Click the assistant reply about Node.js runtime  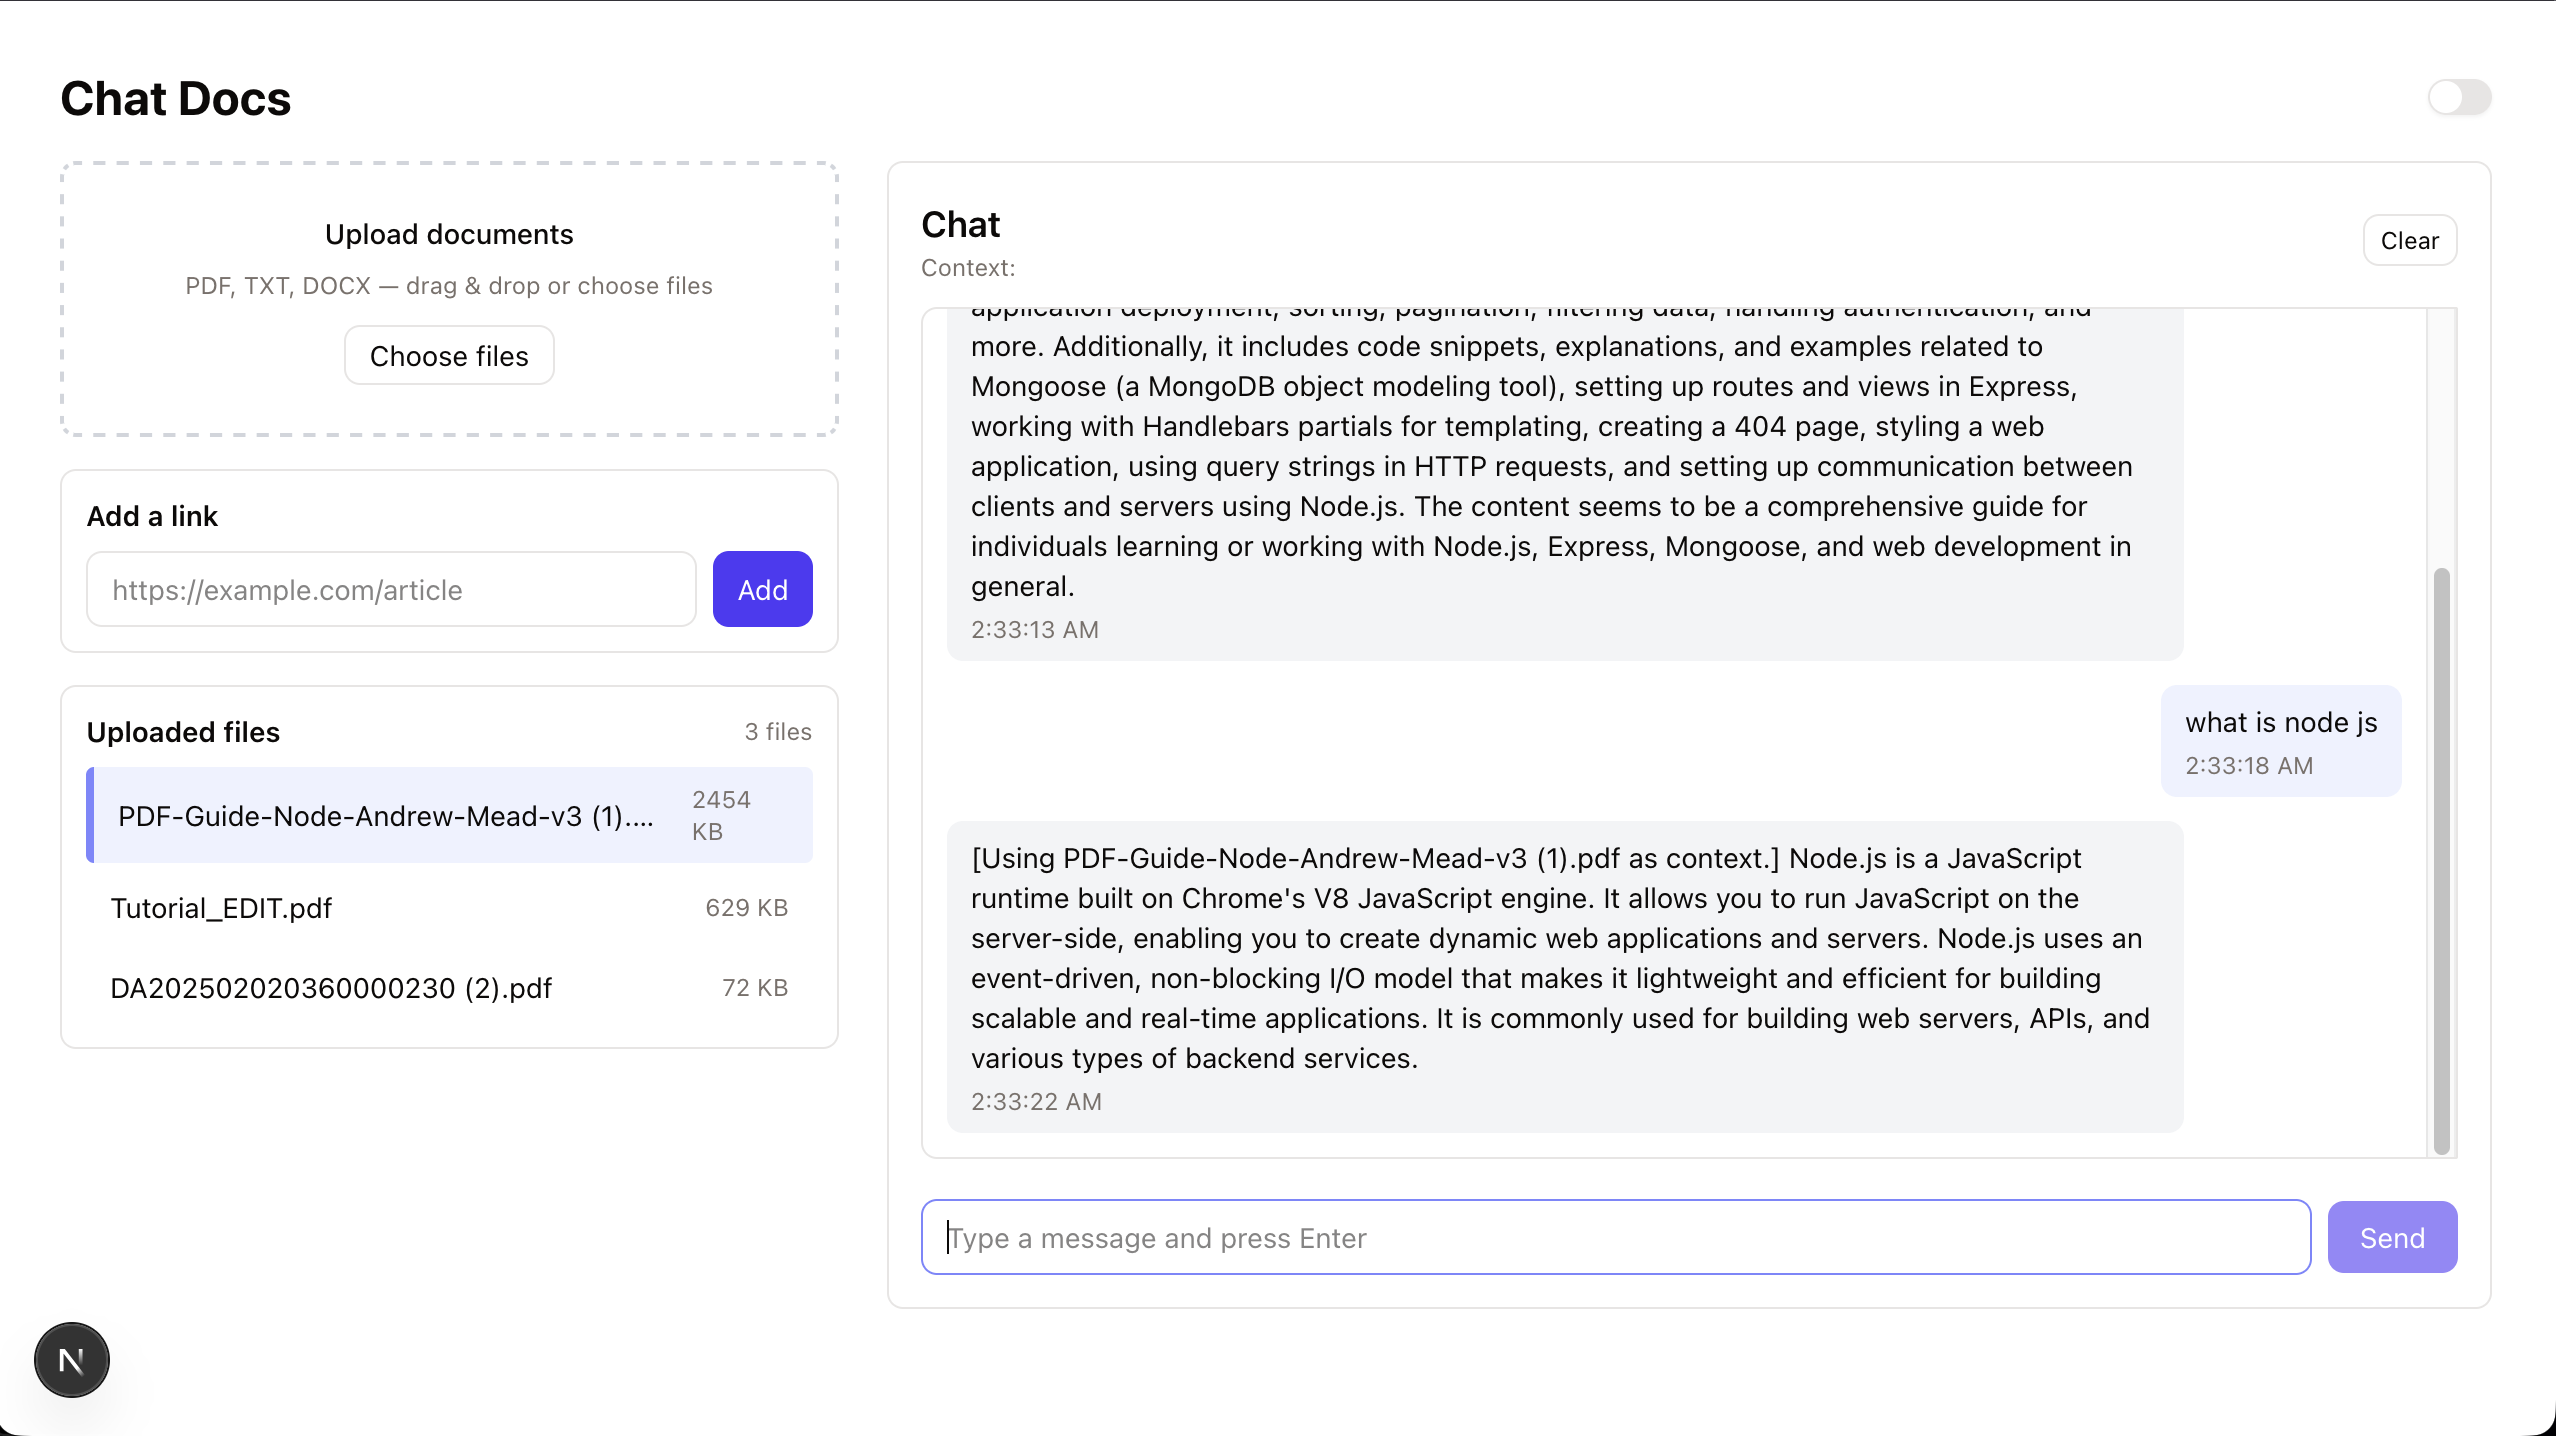tap(1560, 958)
